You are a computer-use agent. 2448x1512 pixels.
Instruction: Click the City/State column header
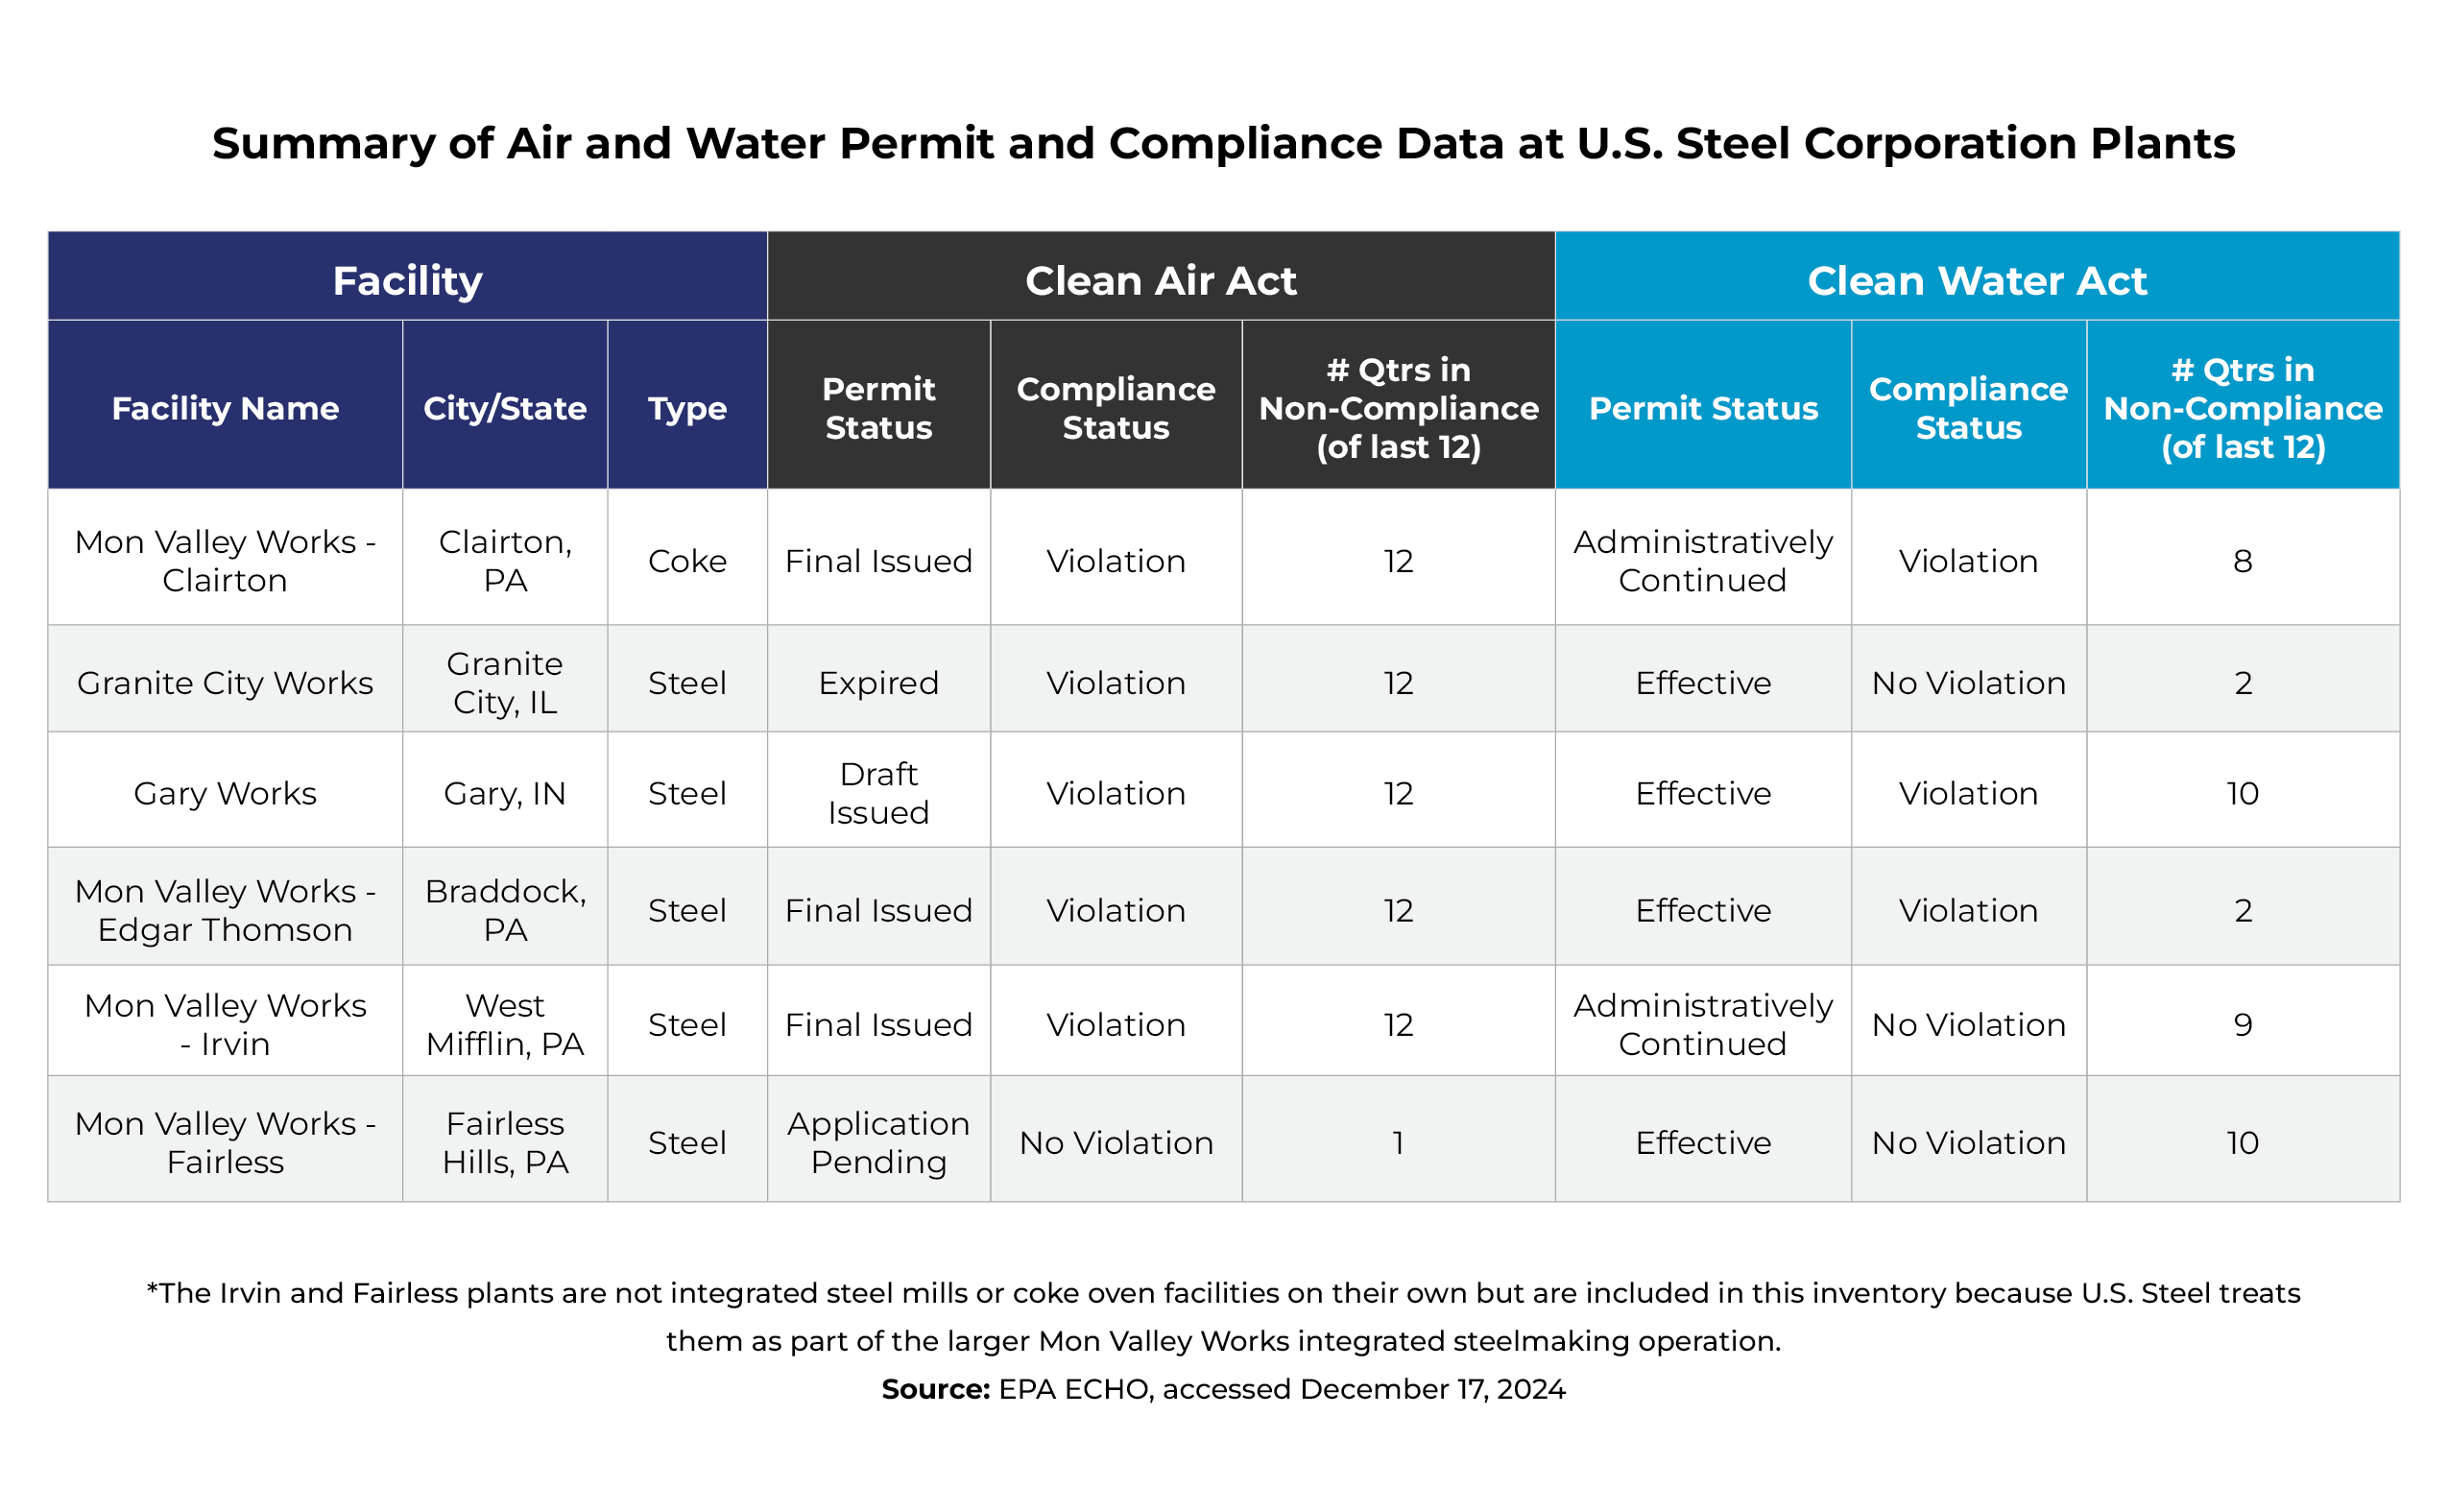[505, 408]
